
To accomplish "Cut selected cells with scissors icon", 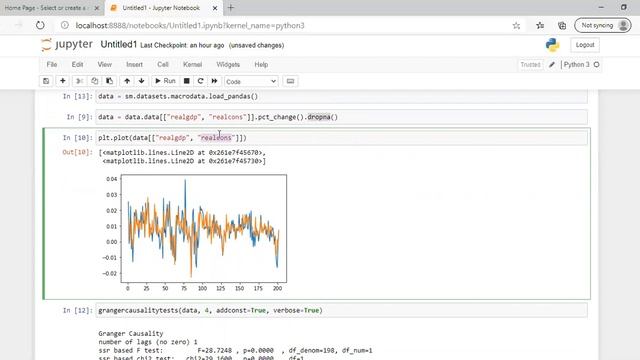I will 80,81.
